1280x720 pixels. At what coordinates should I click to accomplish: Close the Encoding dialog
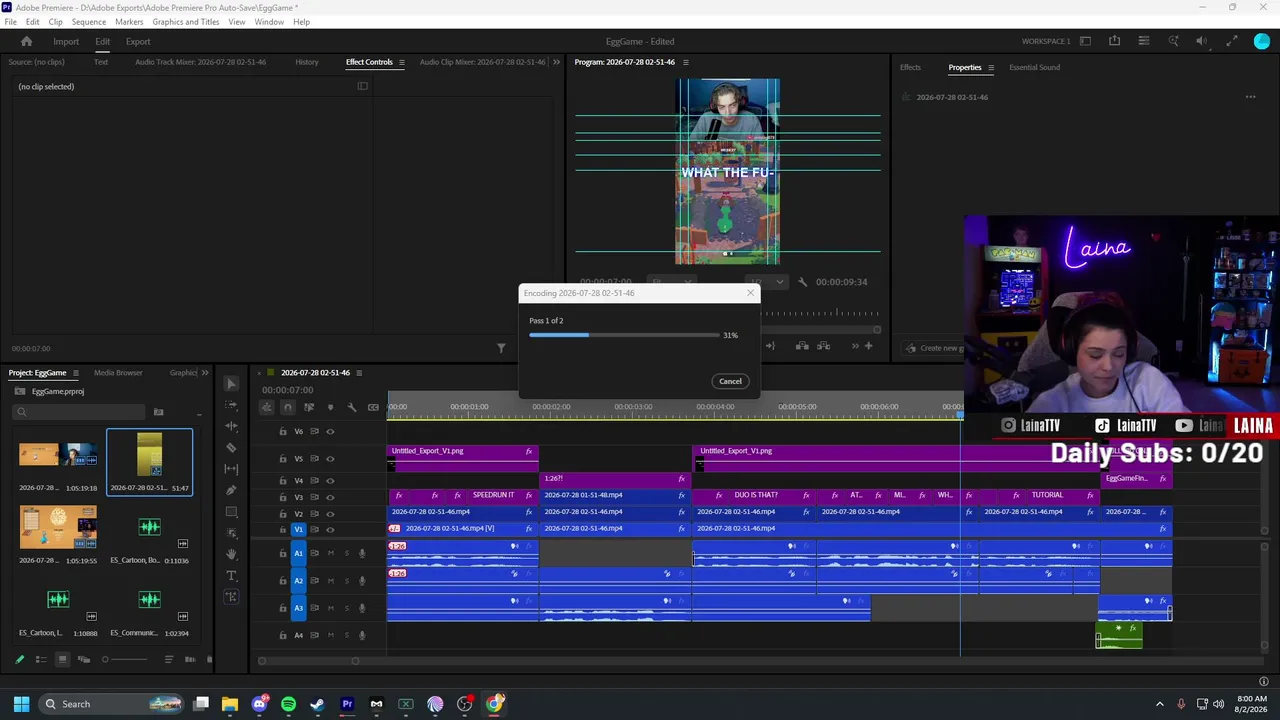751,293
